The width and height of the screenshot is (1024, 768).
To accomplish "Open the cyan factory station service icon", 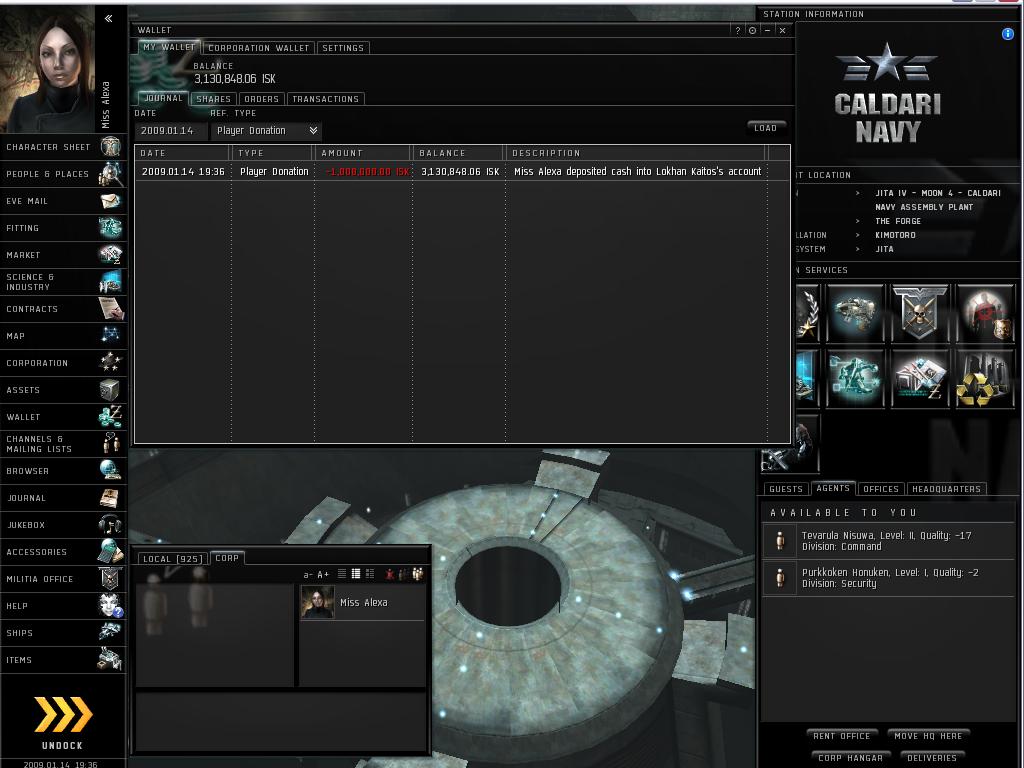I will point(855,378).
